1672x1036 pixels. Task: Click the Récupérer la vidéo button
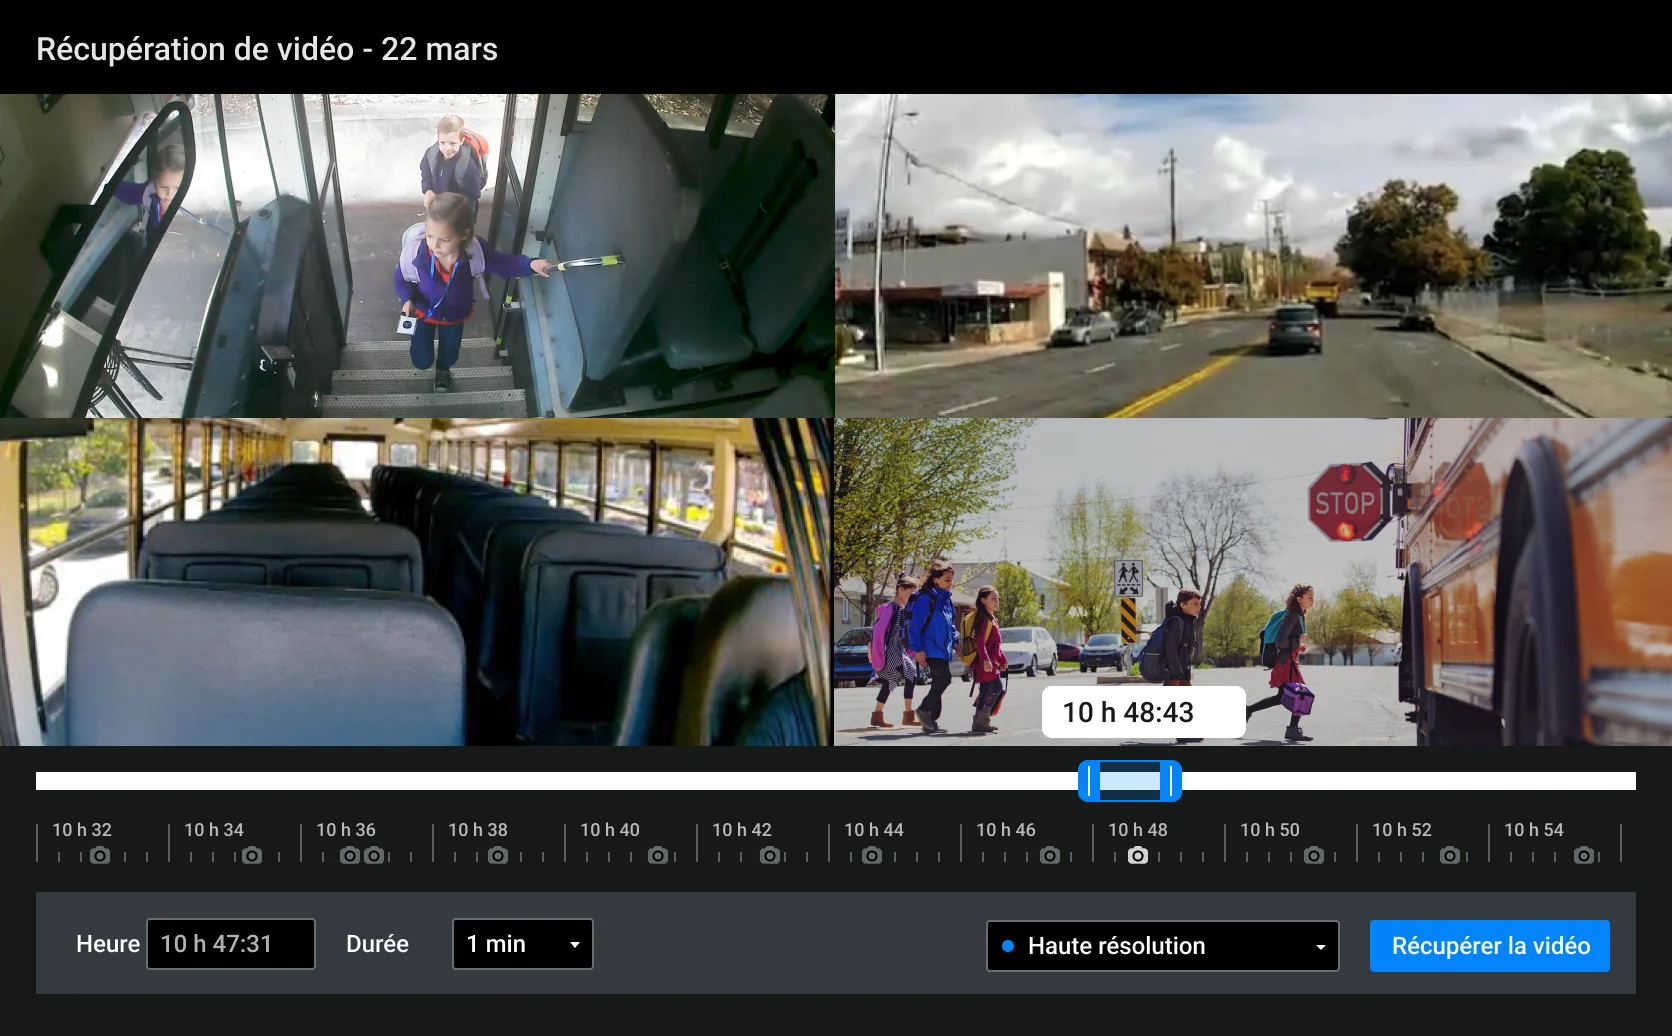[1489, 944]
